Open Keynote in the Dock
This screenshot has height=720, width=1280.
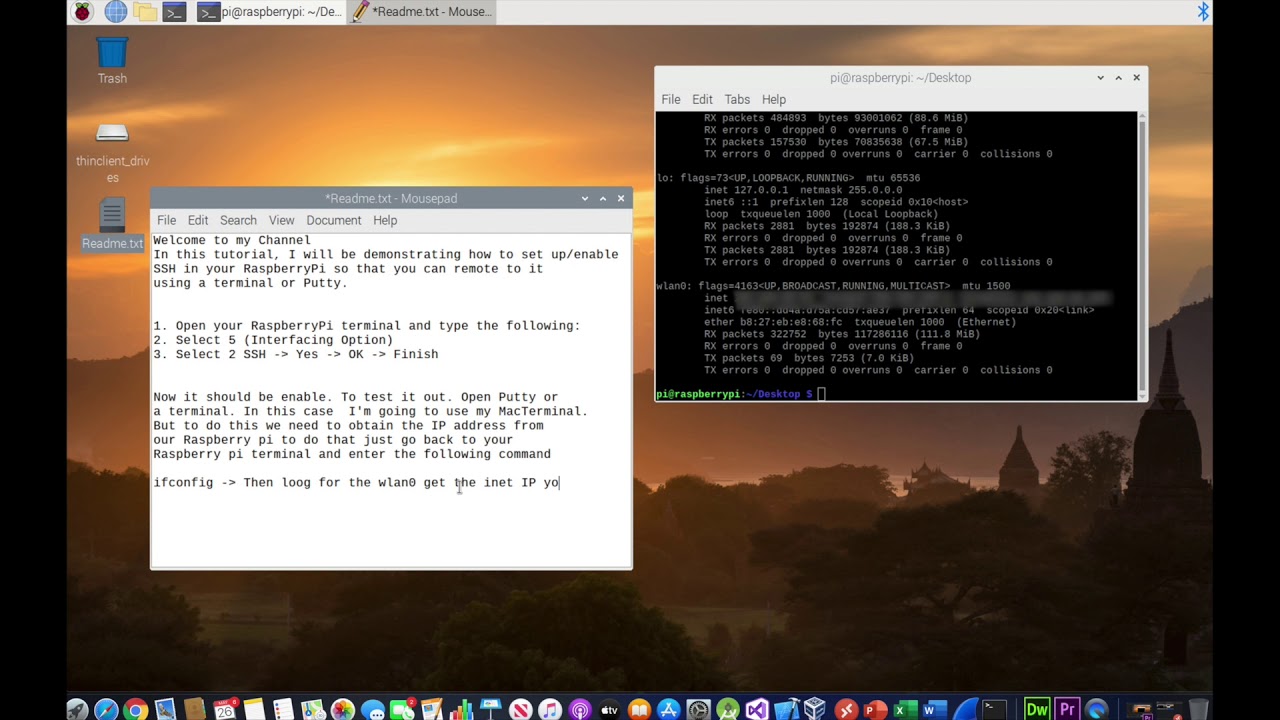tap(490, 708)
